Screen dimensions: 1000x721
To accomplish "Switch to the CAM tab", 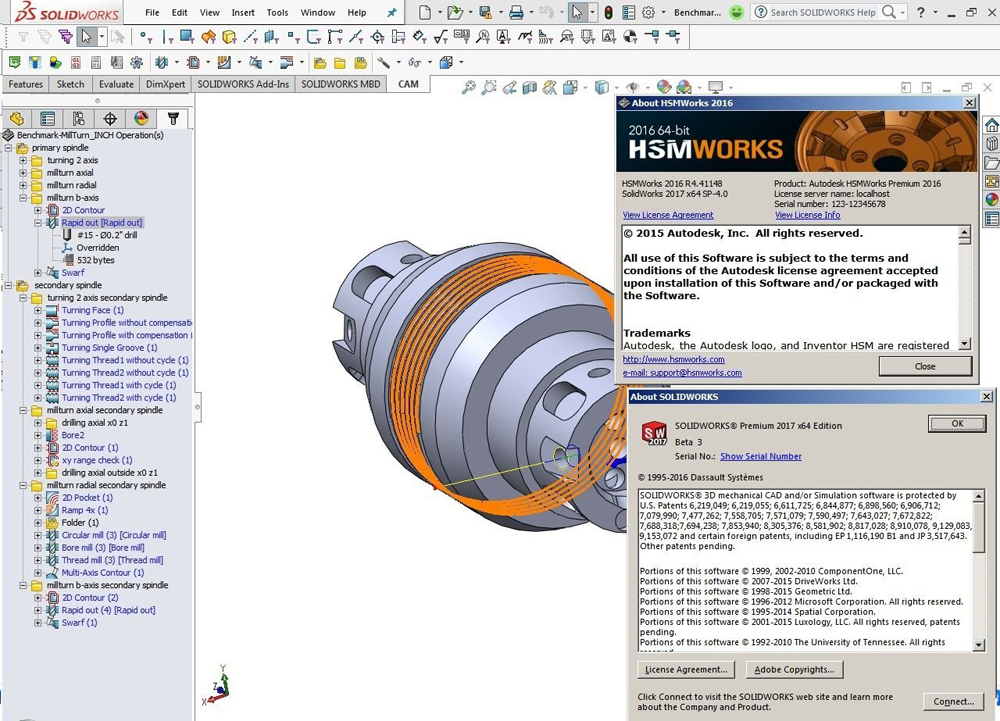I will coord(408,84).
